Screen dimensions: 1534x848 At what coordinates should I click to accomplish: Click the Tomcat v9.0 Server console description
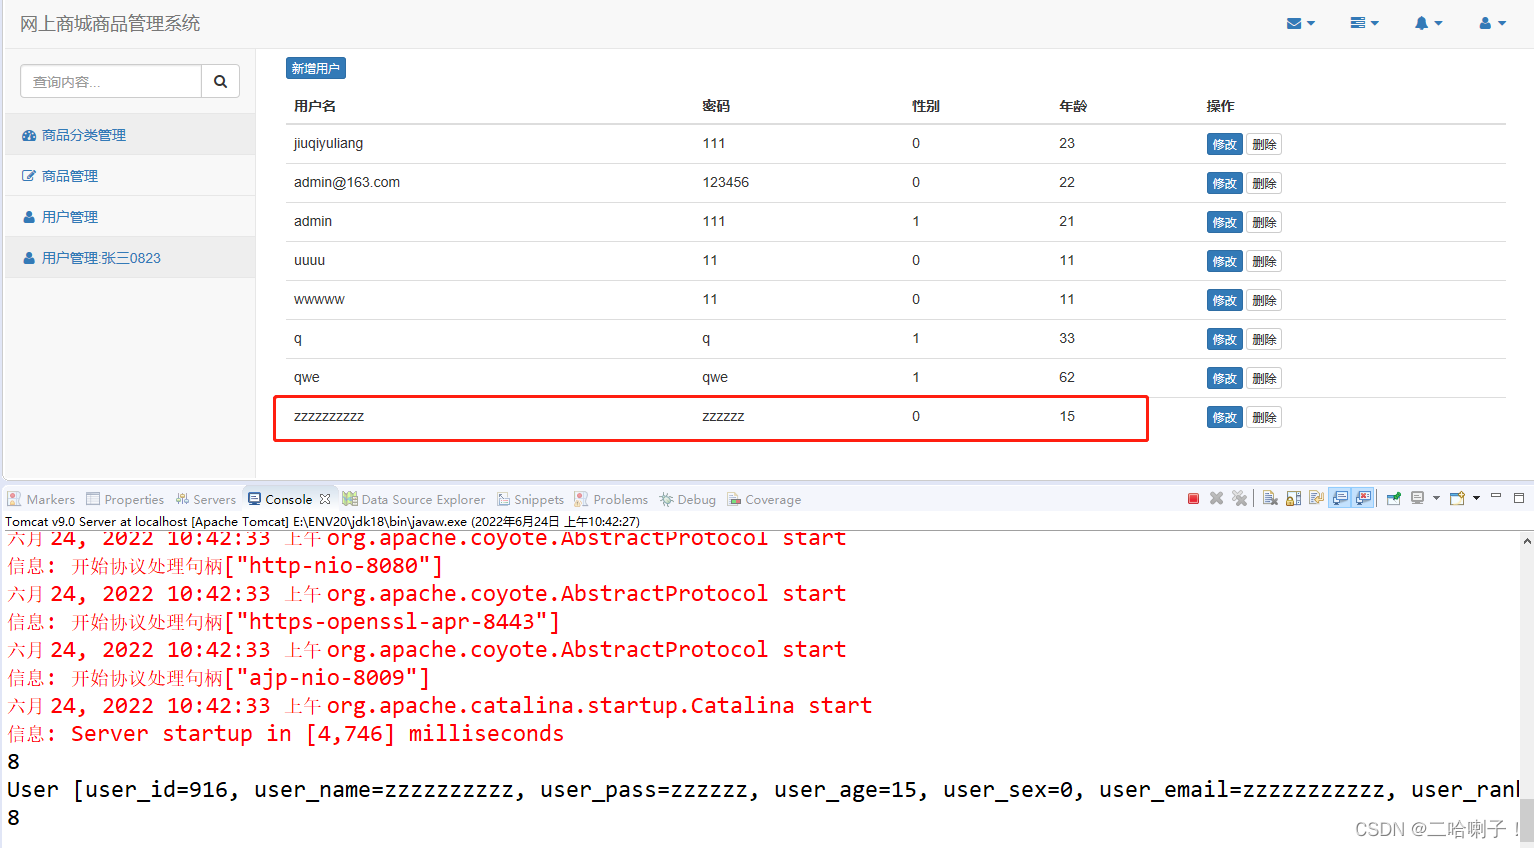tap(322, 521)
